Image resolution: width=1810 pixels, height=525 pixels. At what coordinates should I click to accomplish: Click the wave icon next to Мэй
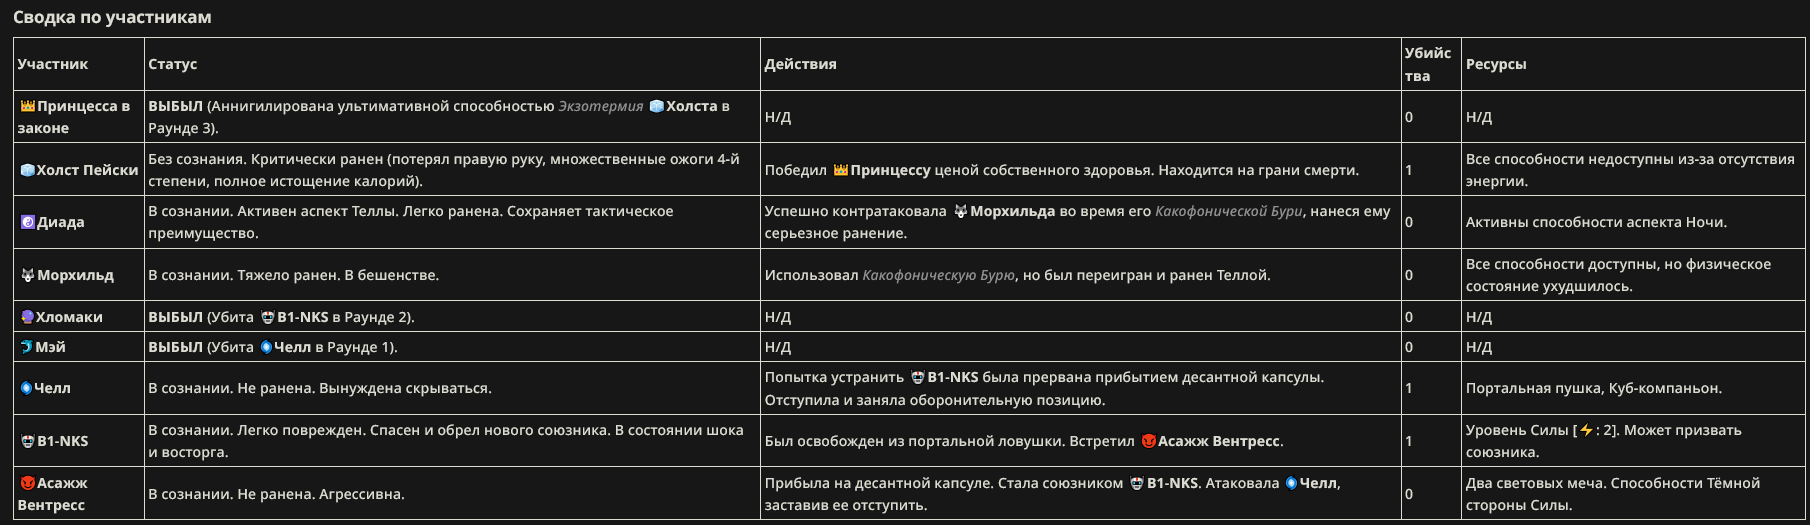27,347
